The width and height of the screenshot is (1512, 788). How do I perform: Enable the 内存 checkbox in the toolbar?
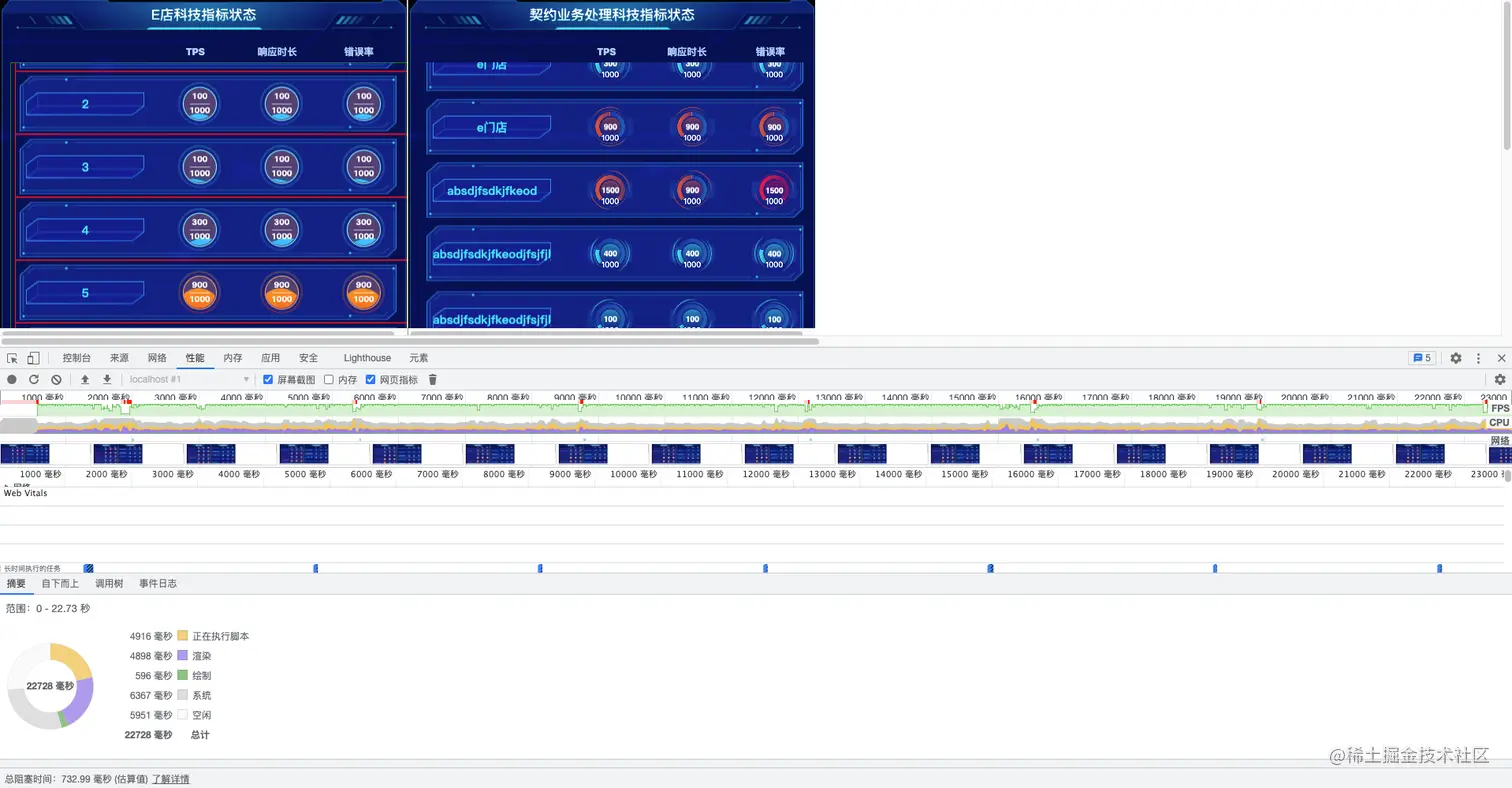329,380
